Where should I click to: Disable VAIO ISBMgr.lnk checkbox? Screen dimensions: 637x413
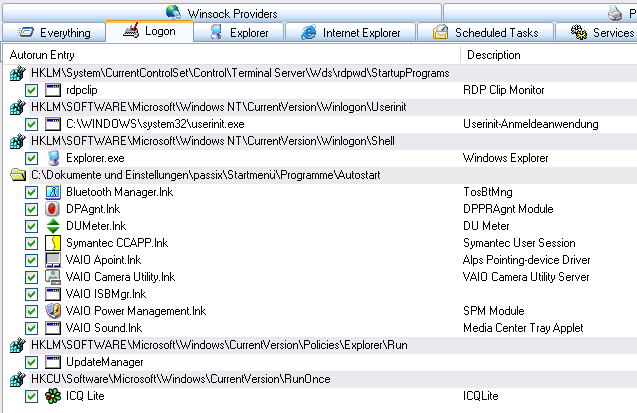click(x=32, y=294)
